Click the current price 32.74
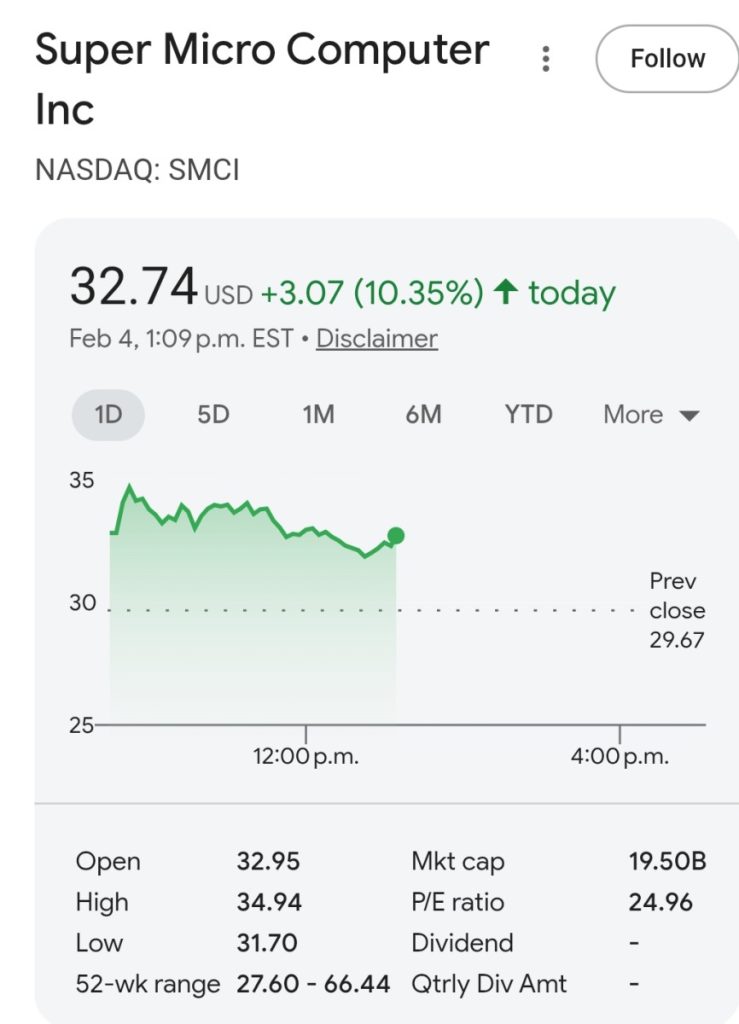 pos(133,289)
